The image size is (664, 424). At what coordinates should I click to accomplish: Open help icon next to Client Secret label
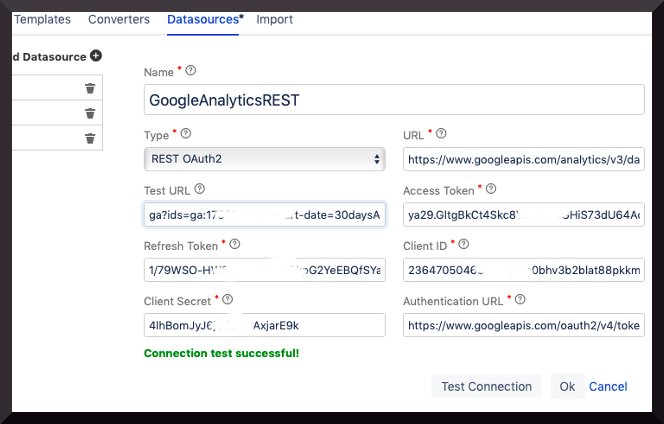[x=227, y=299]
